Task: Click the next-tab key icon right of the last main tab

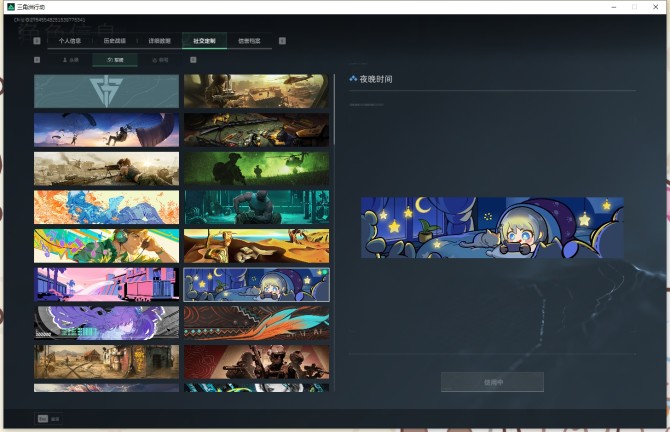Action: point(282,41)
